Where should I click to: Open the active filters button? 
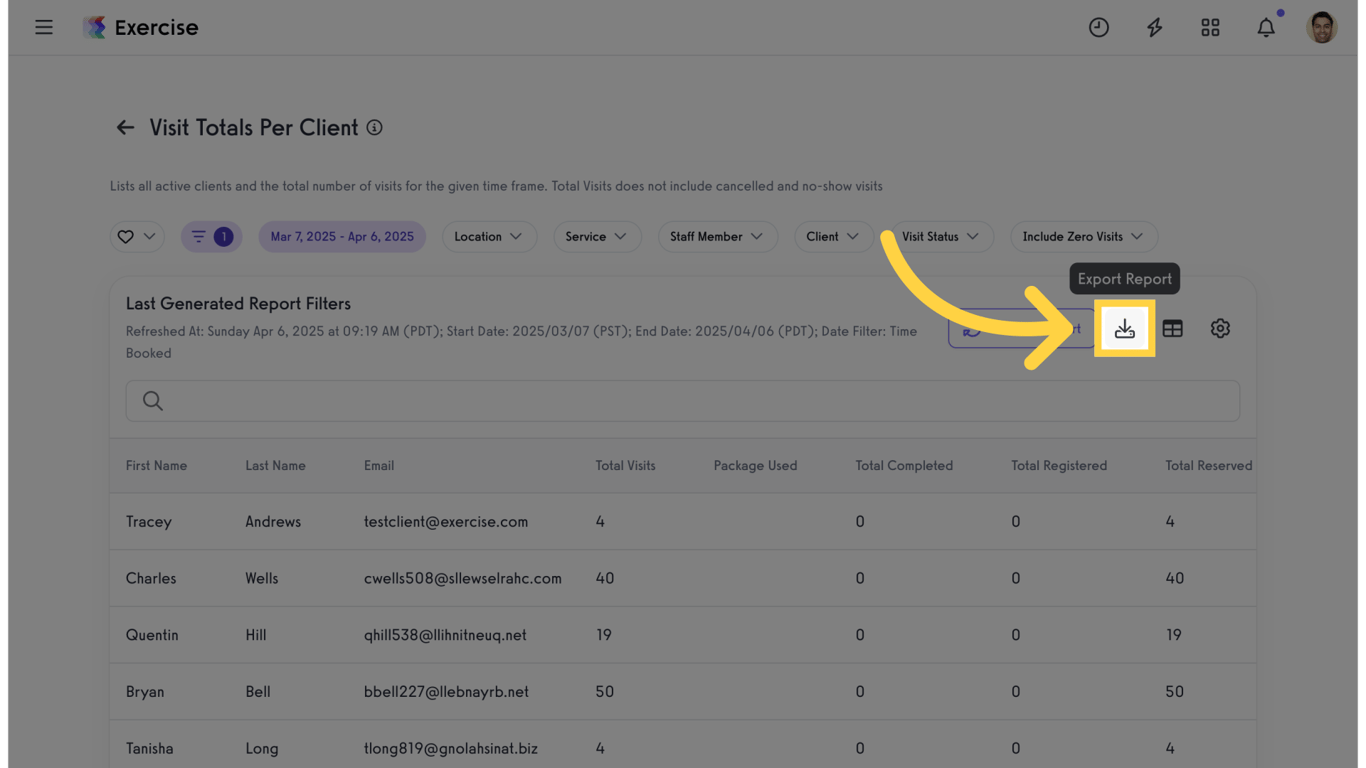211,237
